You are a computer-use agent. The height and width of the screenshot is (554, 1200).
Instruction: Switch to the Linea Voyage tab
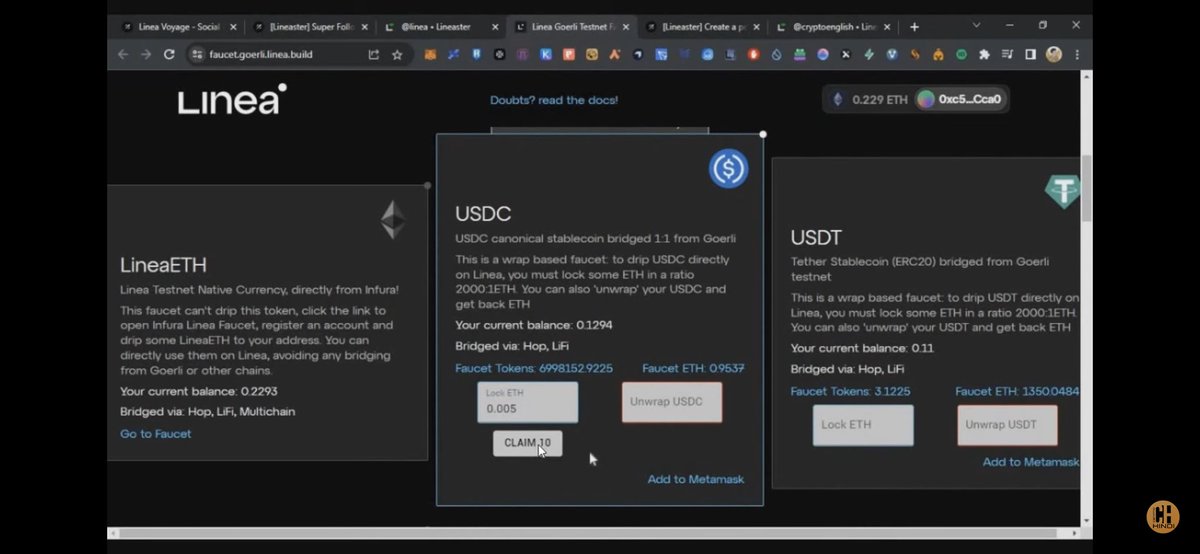pos(177,27)
